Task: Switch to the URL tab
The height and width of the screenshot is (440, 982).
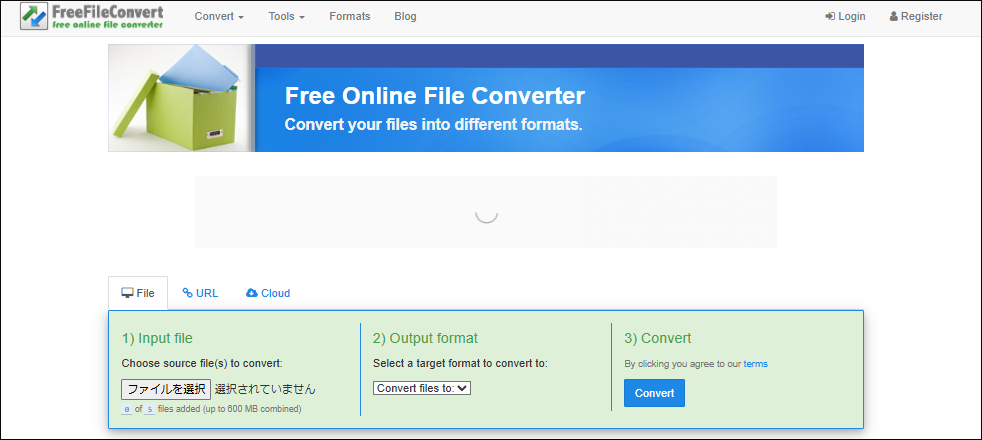Action: click(x=200, y=293)
